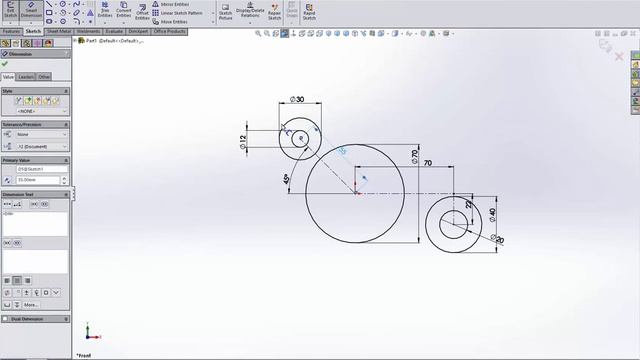The image size is (640, 360).
Task: Collapse the Primary Value section
Action: 66,160
